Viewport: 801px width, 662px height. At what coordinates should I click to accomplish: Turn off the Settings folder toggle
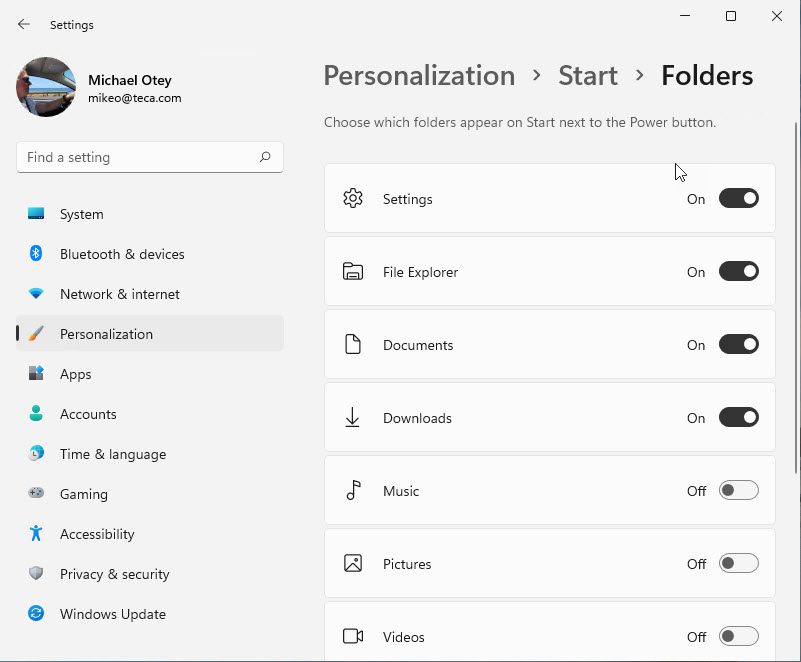[739, 198]
